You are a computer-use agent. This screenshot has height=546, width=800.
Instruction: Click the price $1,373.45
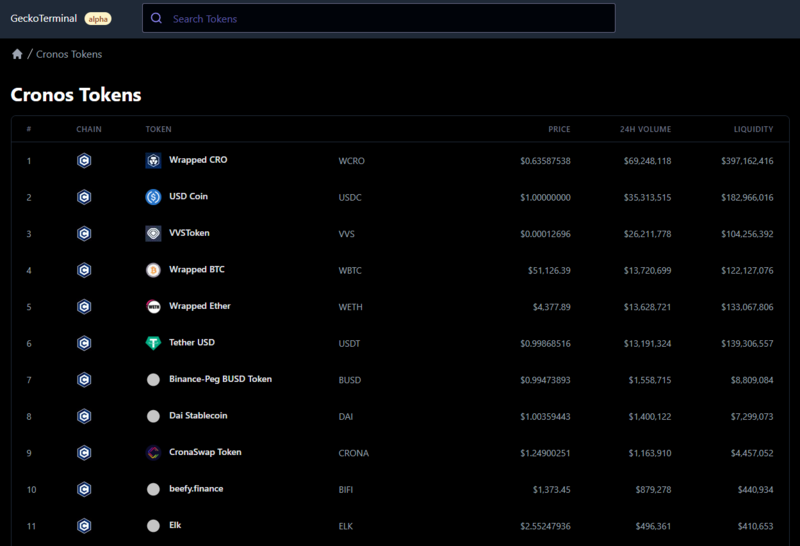pos(552,490)
